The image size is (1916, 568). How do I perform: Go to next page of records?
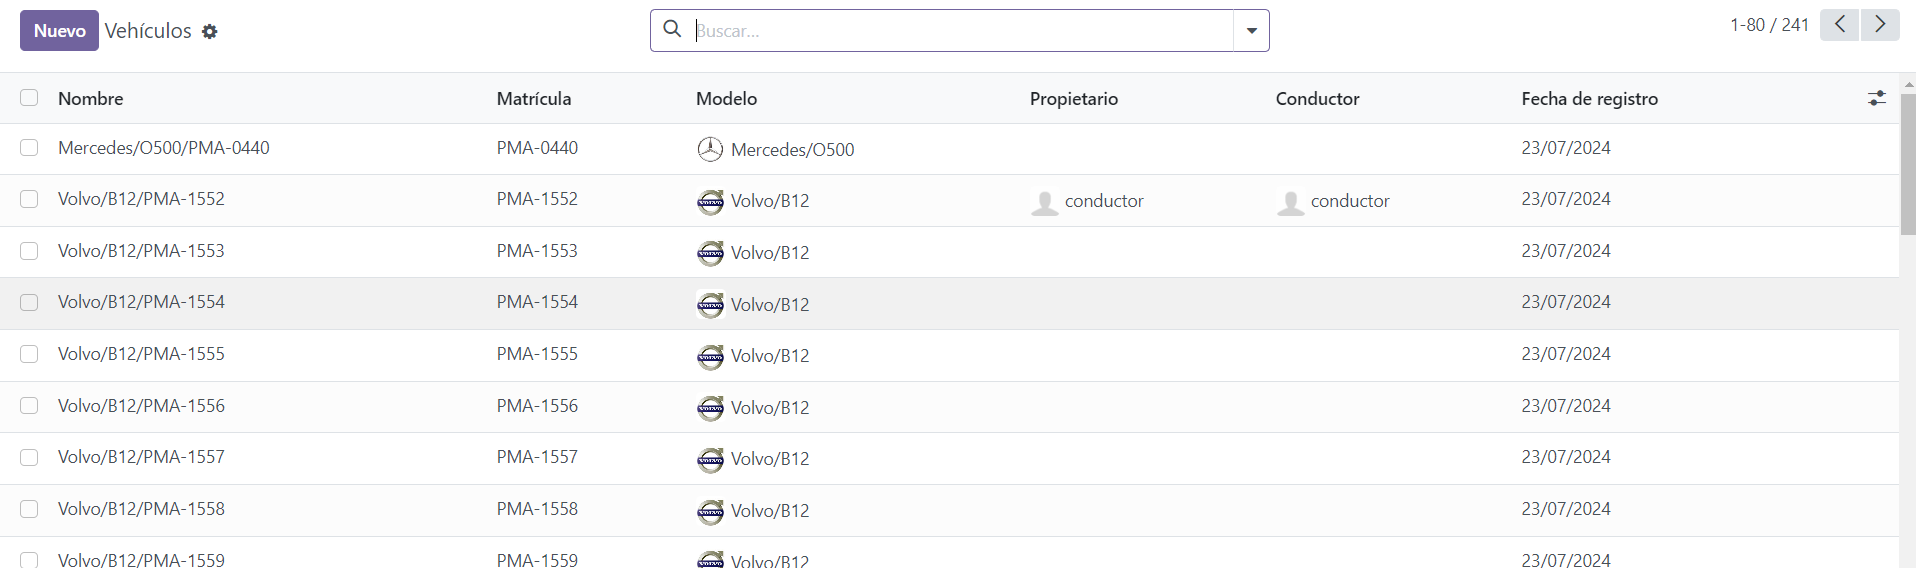(1880, 25)
